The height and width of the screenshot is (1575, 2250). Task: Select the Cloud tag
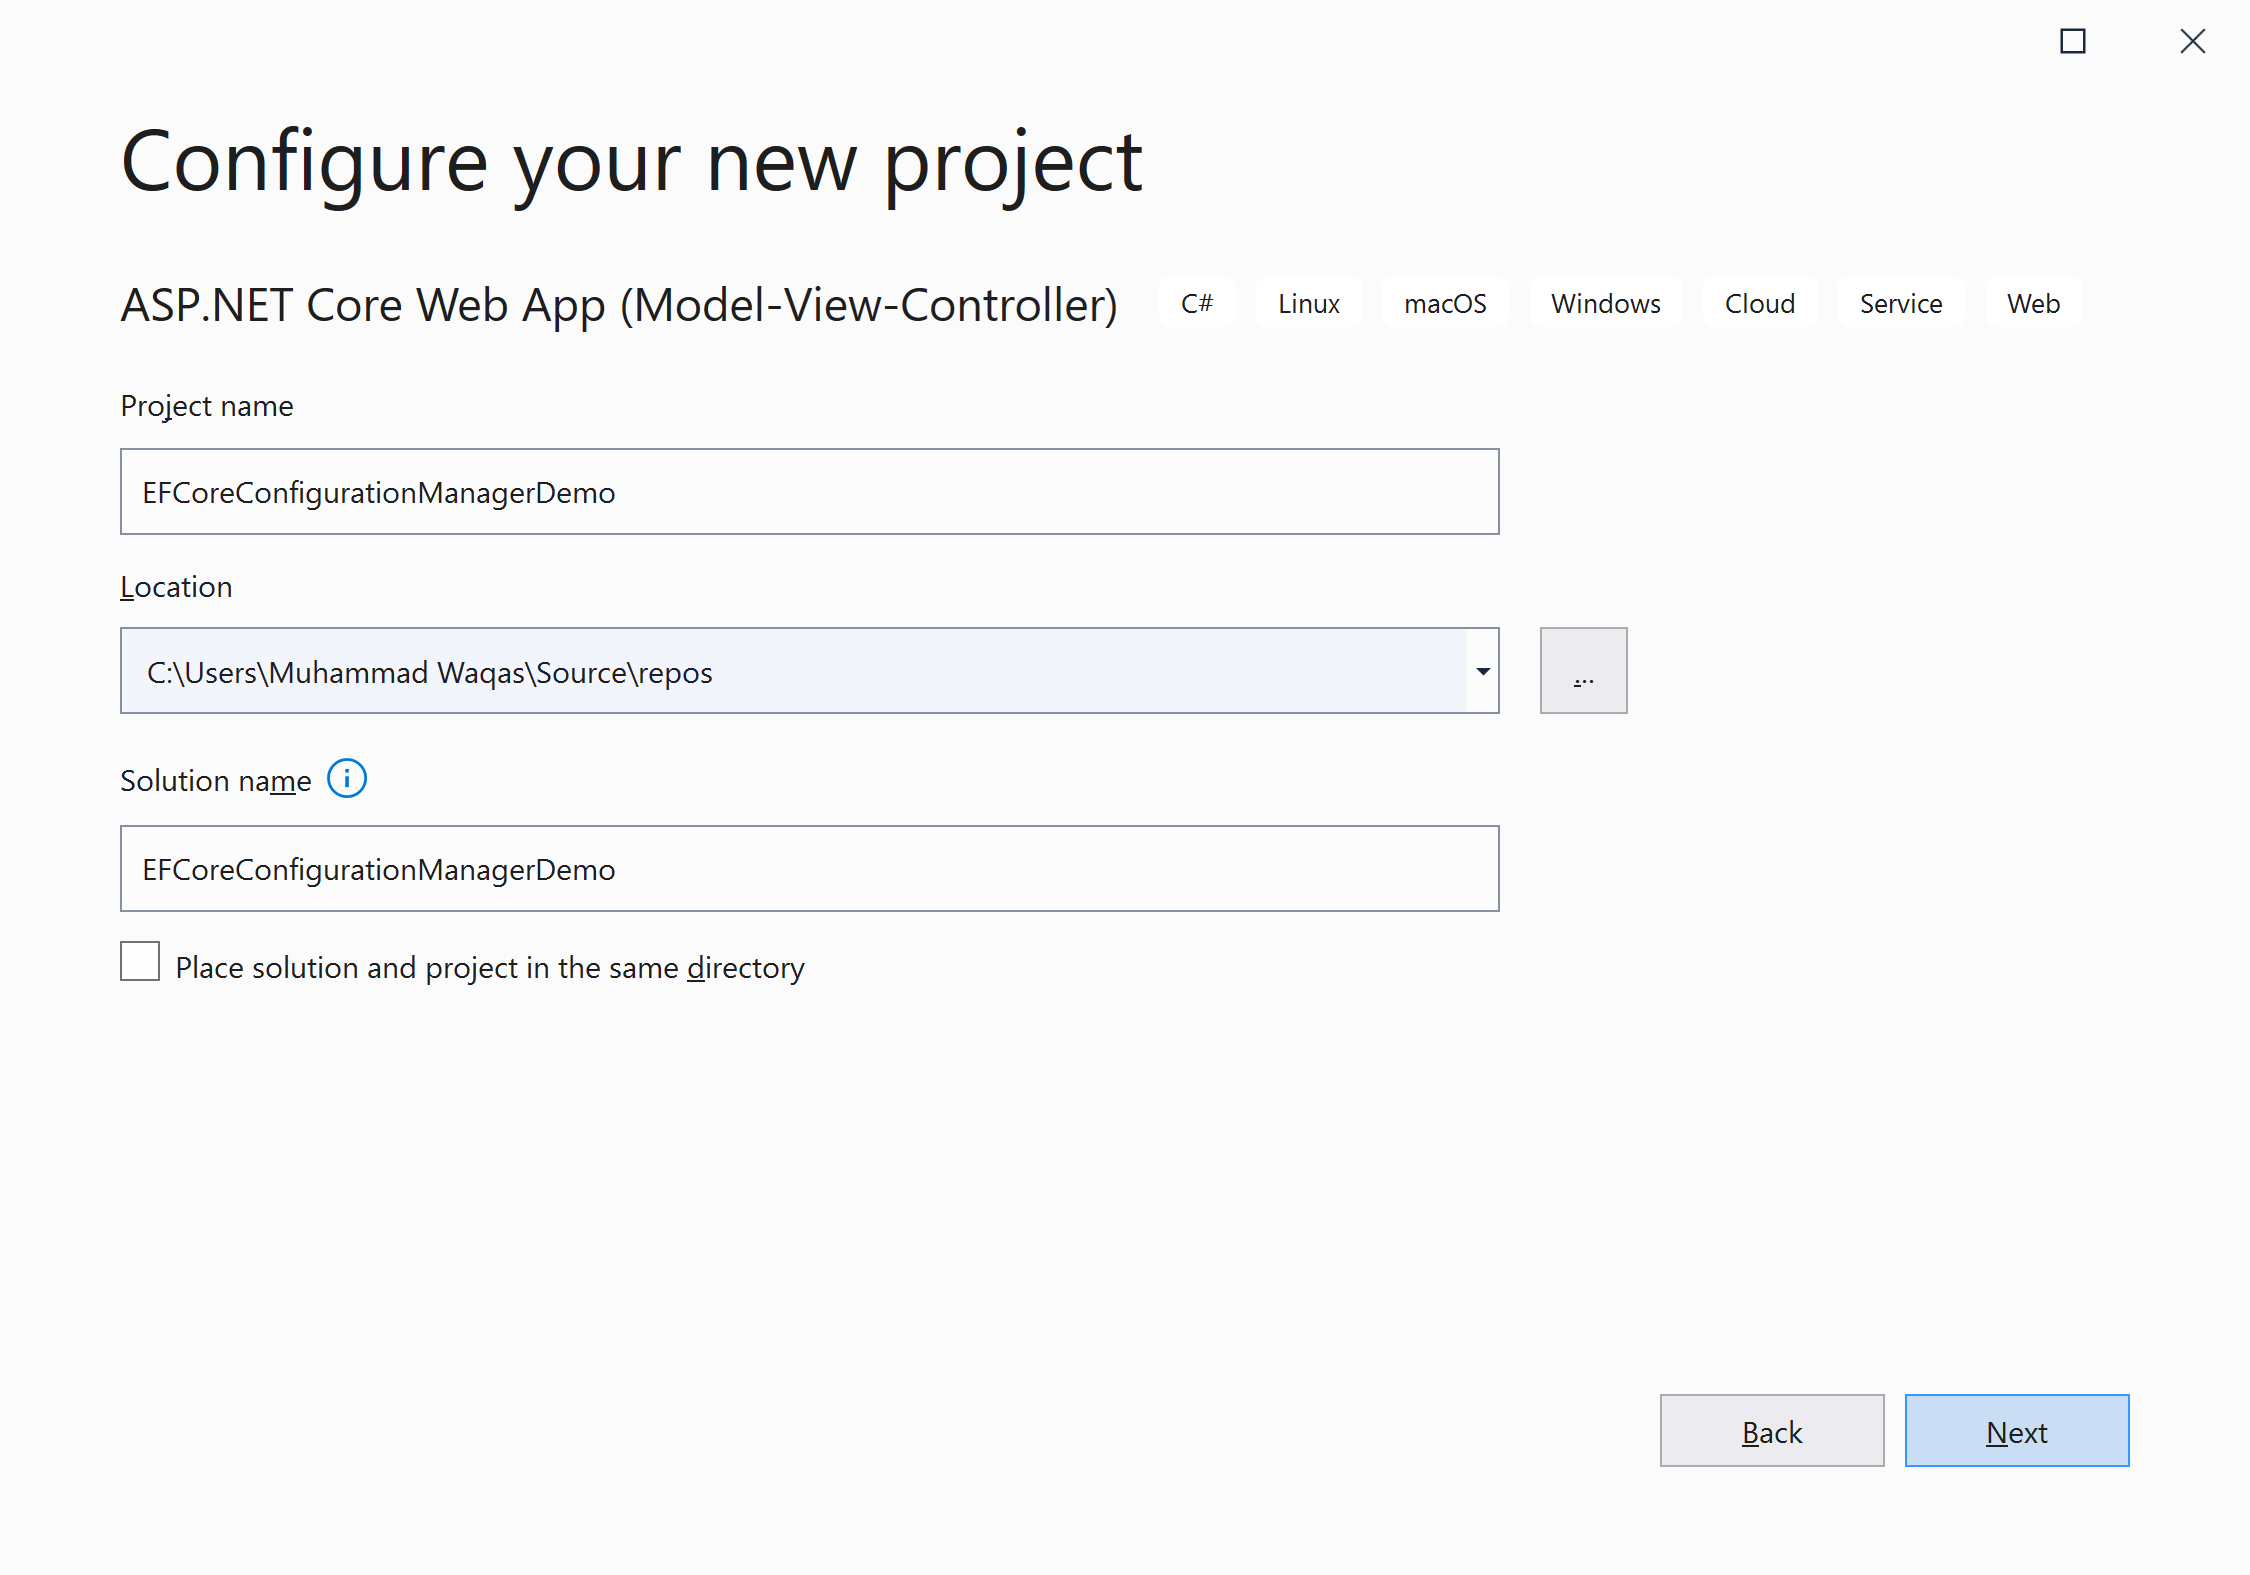coord(1759,304)
